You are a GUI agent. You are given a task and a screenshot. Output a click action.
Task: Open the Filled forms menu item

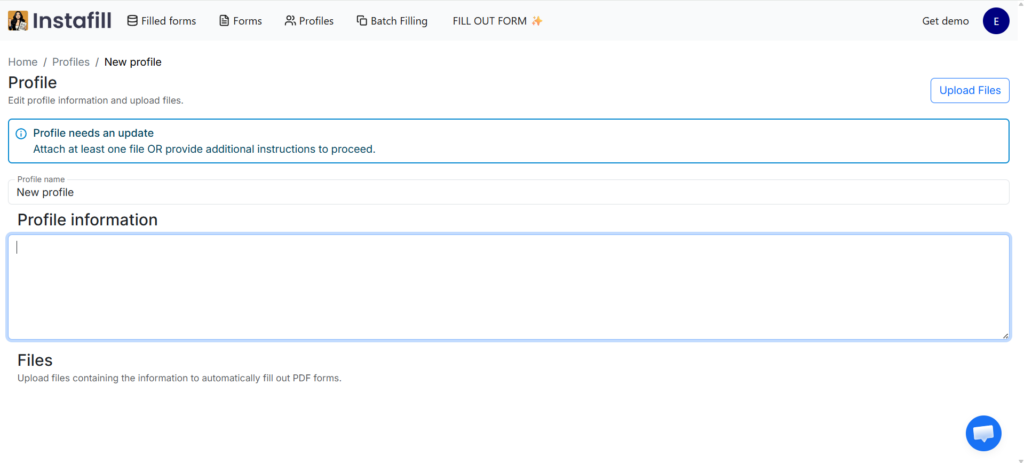pos(168,21)
